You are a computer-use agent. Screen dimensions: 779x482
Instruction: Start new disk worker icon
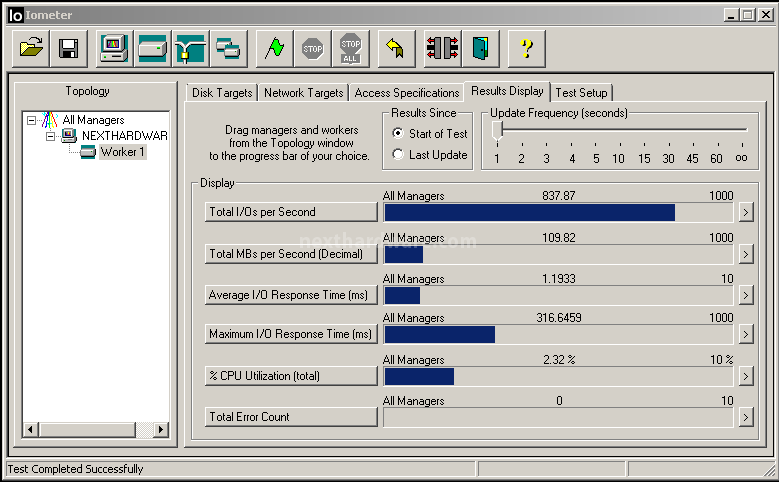tap(153, 49)
